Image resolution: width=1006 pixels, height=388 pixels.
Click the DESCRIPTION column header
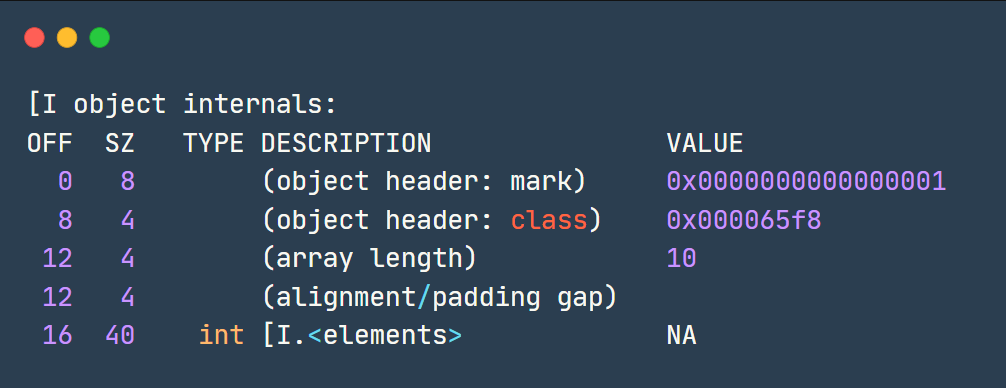346,143
